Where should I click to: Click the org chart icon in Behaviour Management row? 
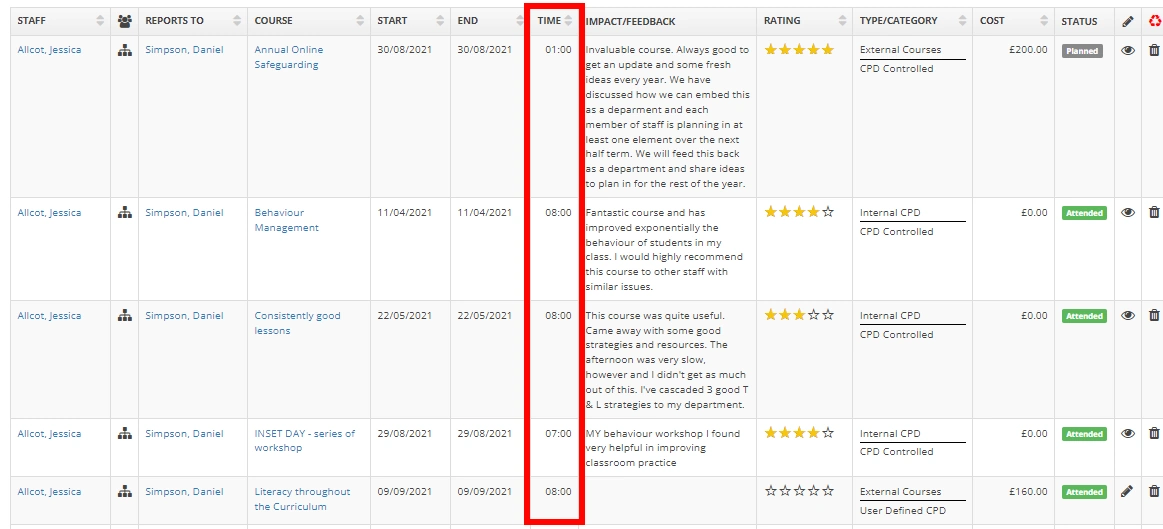(x=125, y=213)
